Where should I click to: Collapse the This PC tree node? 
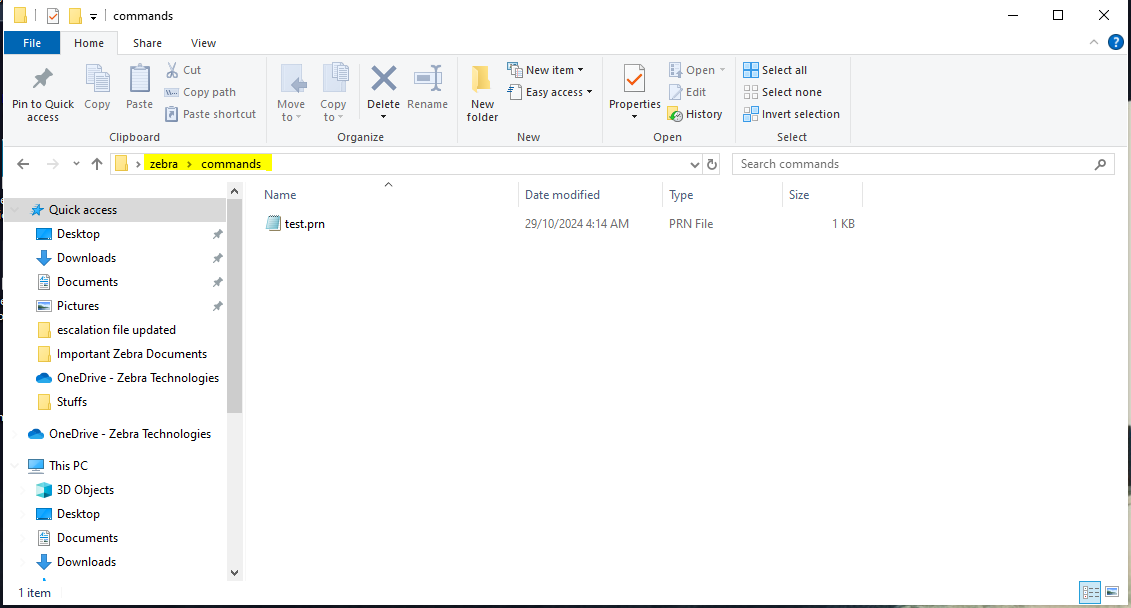pyautogui.click(x=14, y=466)
